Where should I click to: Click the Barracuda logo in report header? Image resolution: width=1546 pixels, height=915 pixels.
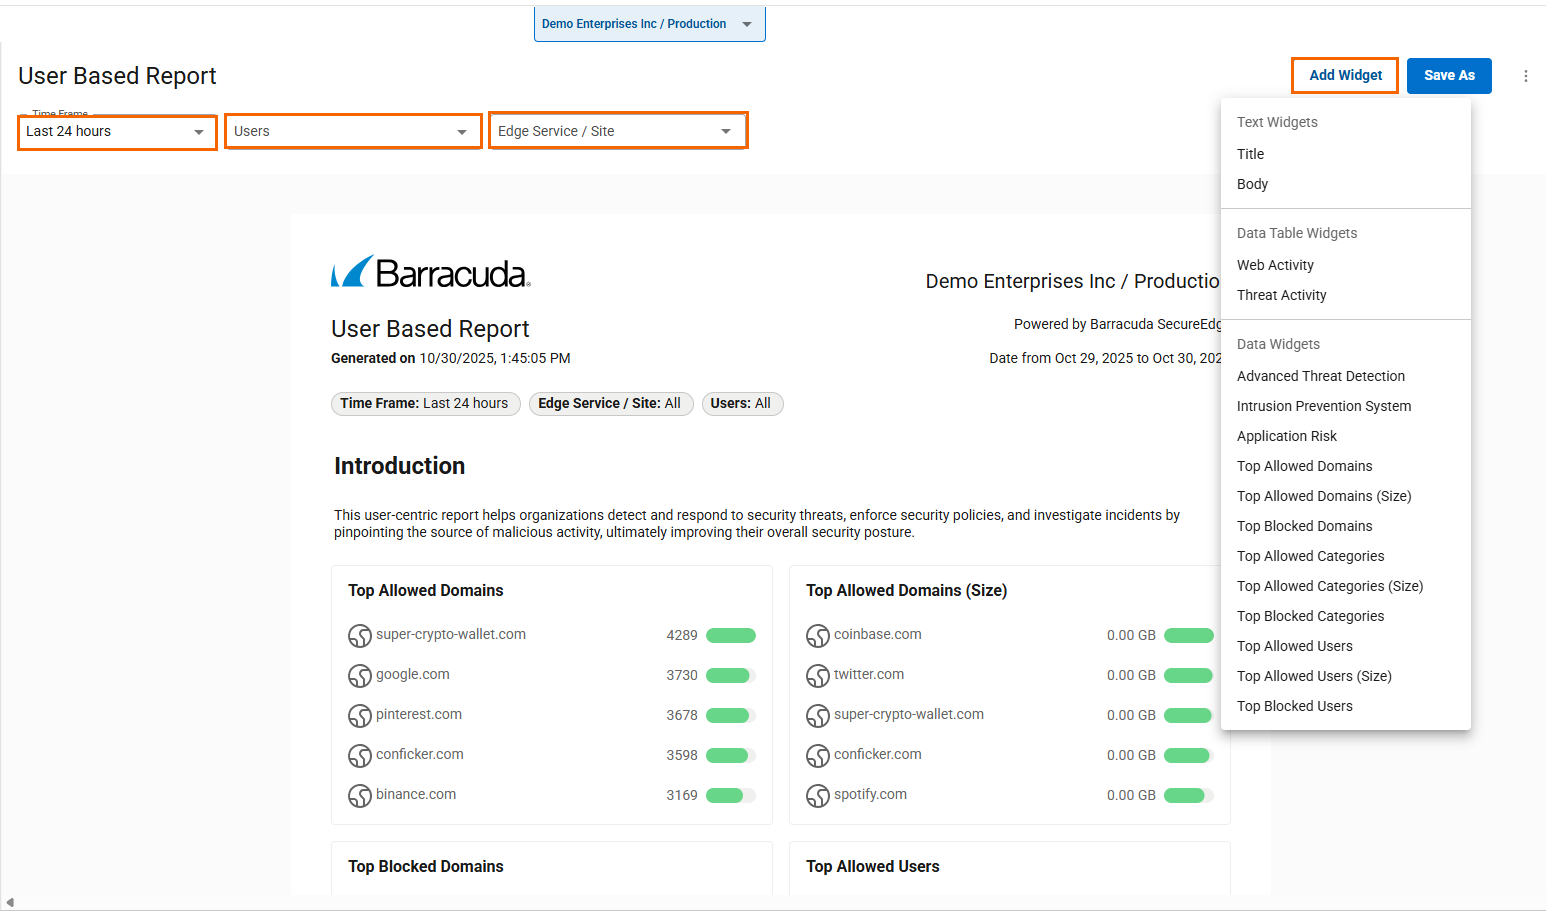(x=430, y=272)
